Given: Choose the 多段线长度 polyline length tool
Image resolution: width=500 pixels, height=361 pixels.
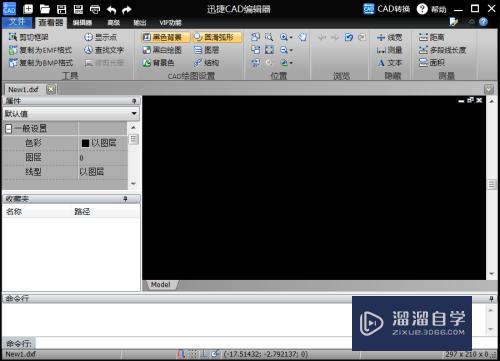Looking at the screenshot, I should click(442, 50).
